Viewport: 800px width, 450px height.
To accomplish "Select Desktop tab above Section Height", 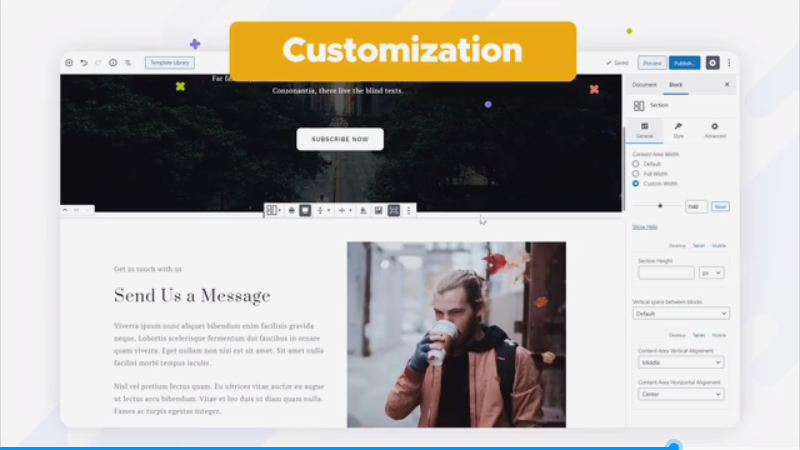I will coord(677,246).
